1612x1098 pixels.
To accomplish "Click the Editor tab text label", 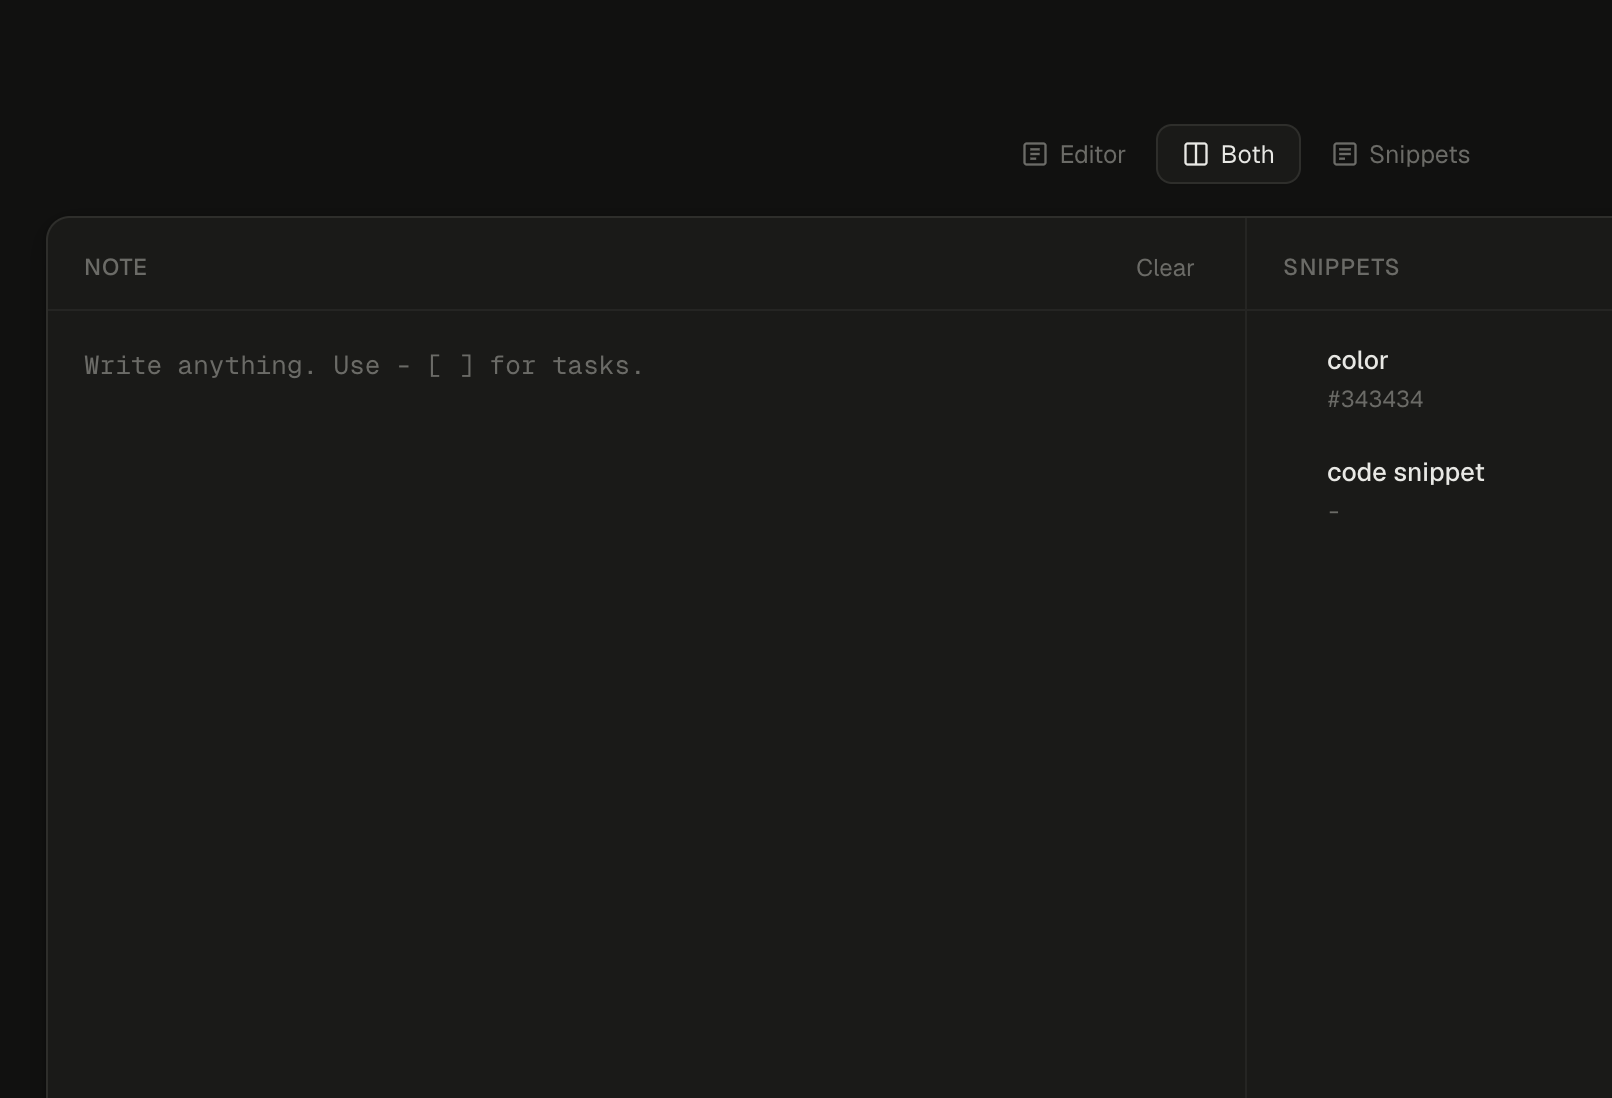I will [x=1092, y=154].
